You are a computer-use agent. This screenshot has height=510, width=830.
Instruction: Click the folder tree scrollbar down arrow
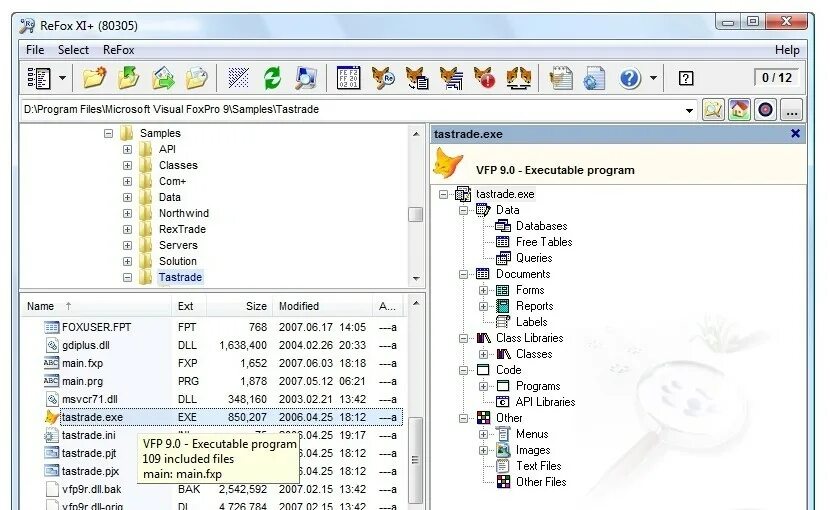pyautogui.click(x=416, y=279)
